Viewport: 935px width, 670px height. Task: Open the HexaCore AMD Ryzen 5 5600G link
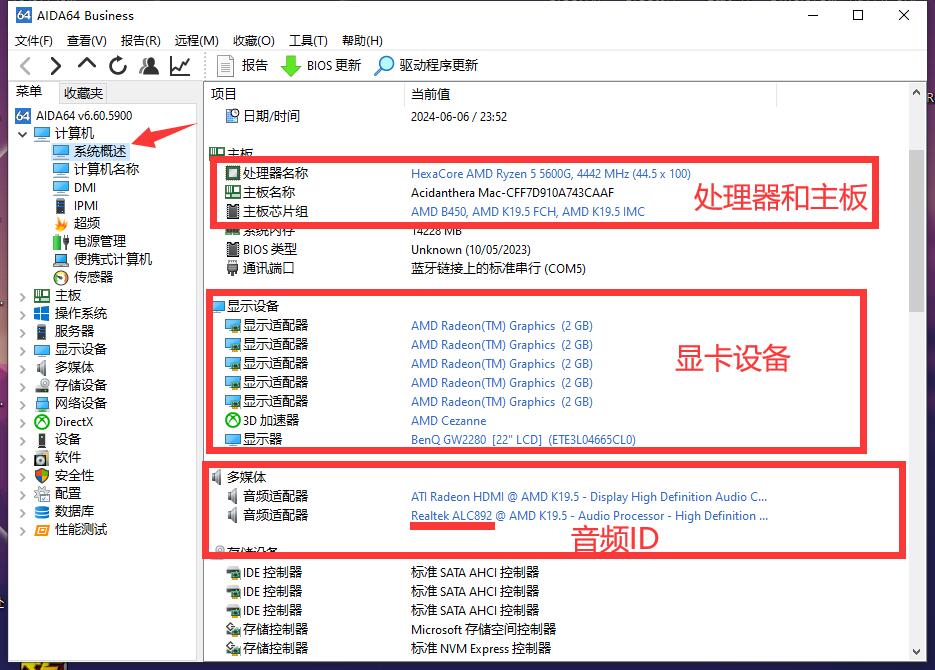click(550, 173)
